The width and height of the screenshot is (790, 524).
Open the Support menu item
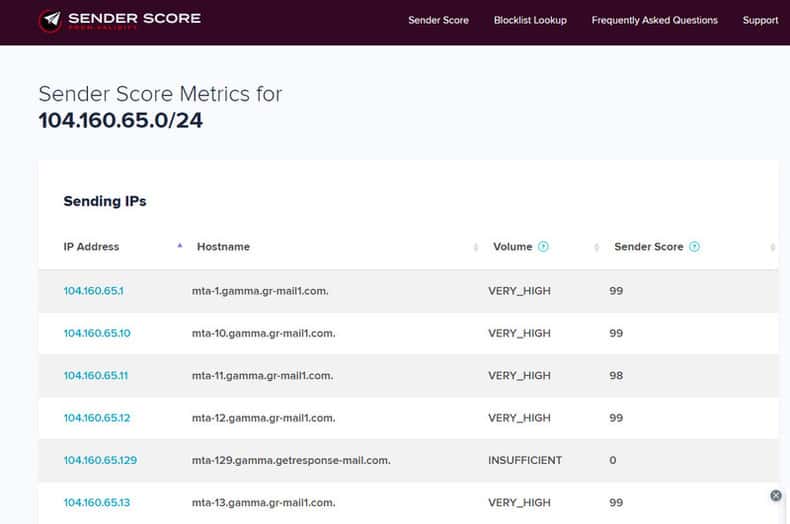click(x=760, y=20)
